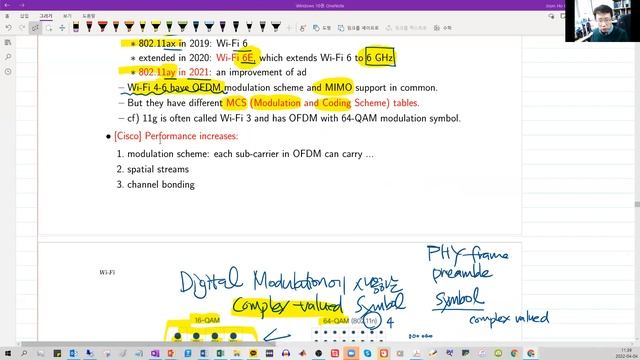Click the horizontal scrollbar at page bottom
Image resolution: width=640 pixels, height=360 pixels.
pyautogui.click(x=149, y=344)
